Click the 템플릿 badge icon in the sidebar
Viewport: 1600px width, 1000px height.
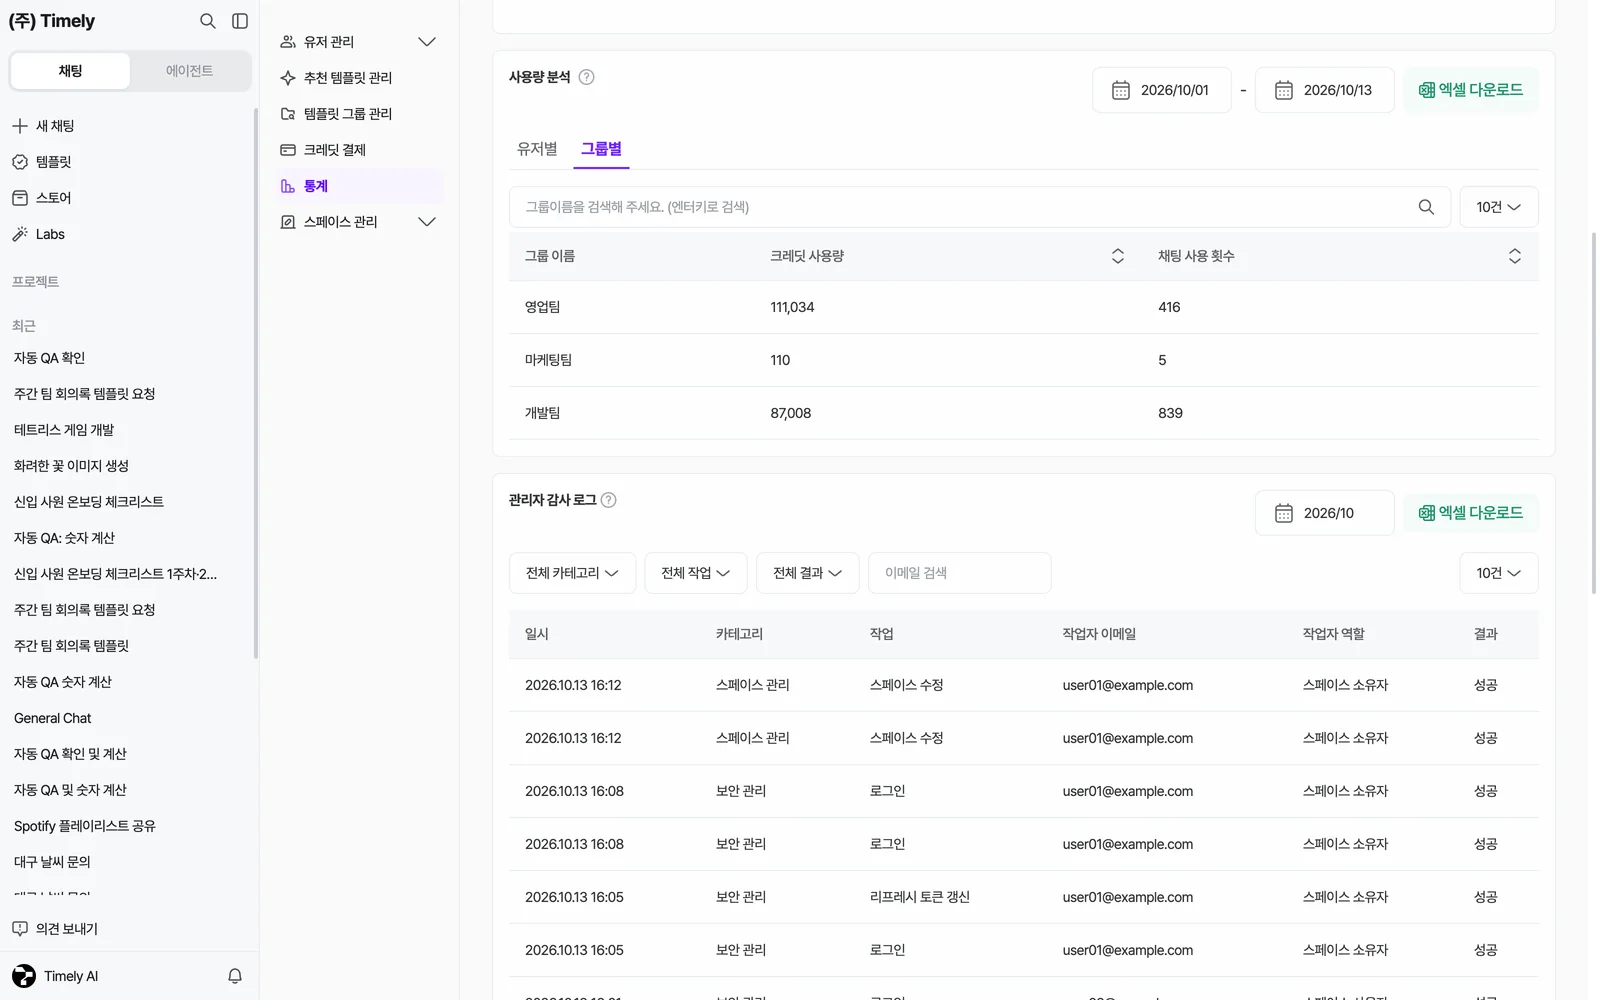tap(20, 162)
